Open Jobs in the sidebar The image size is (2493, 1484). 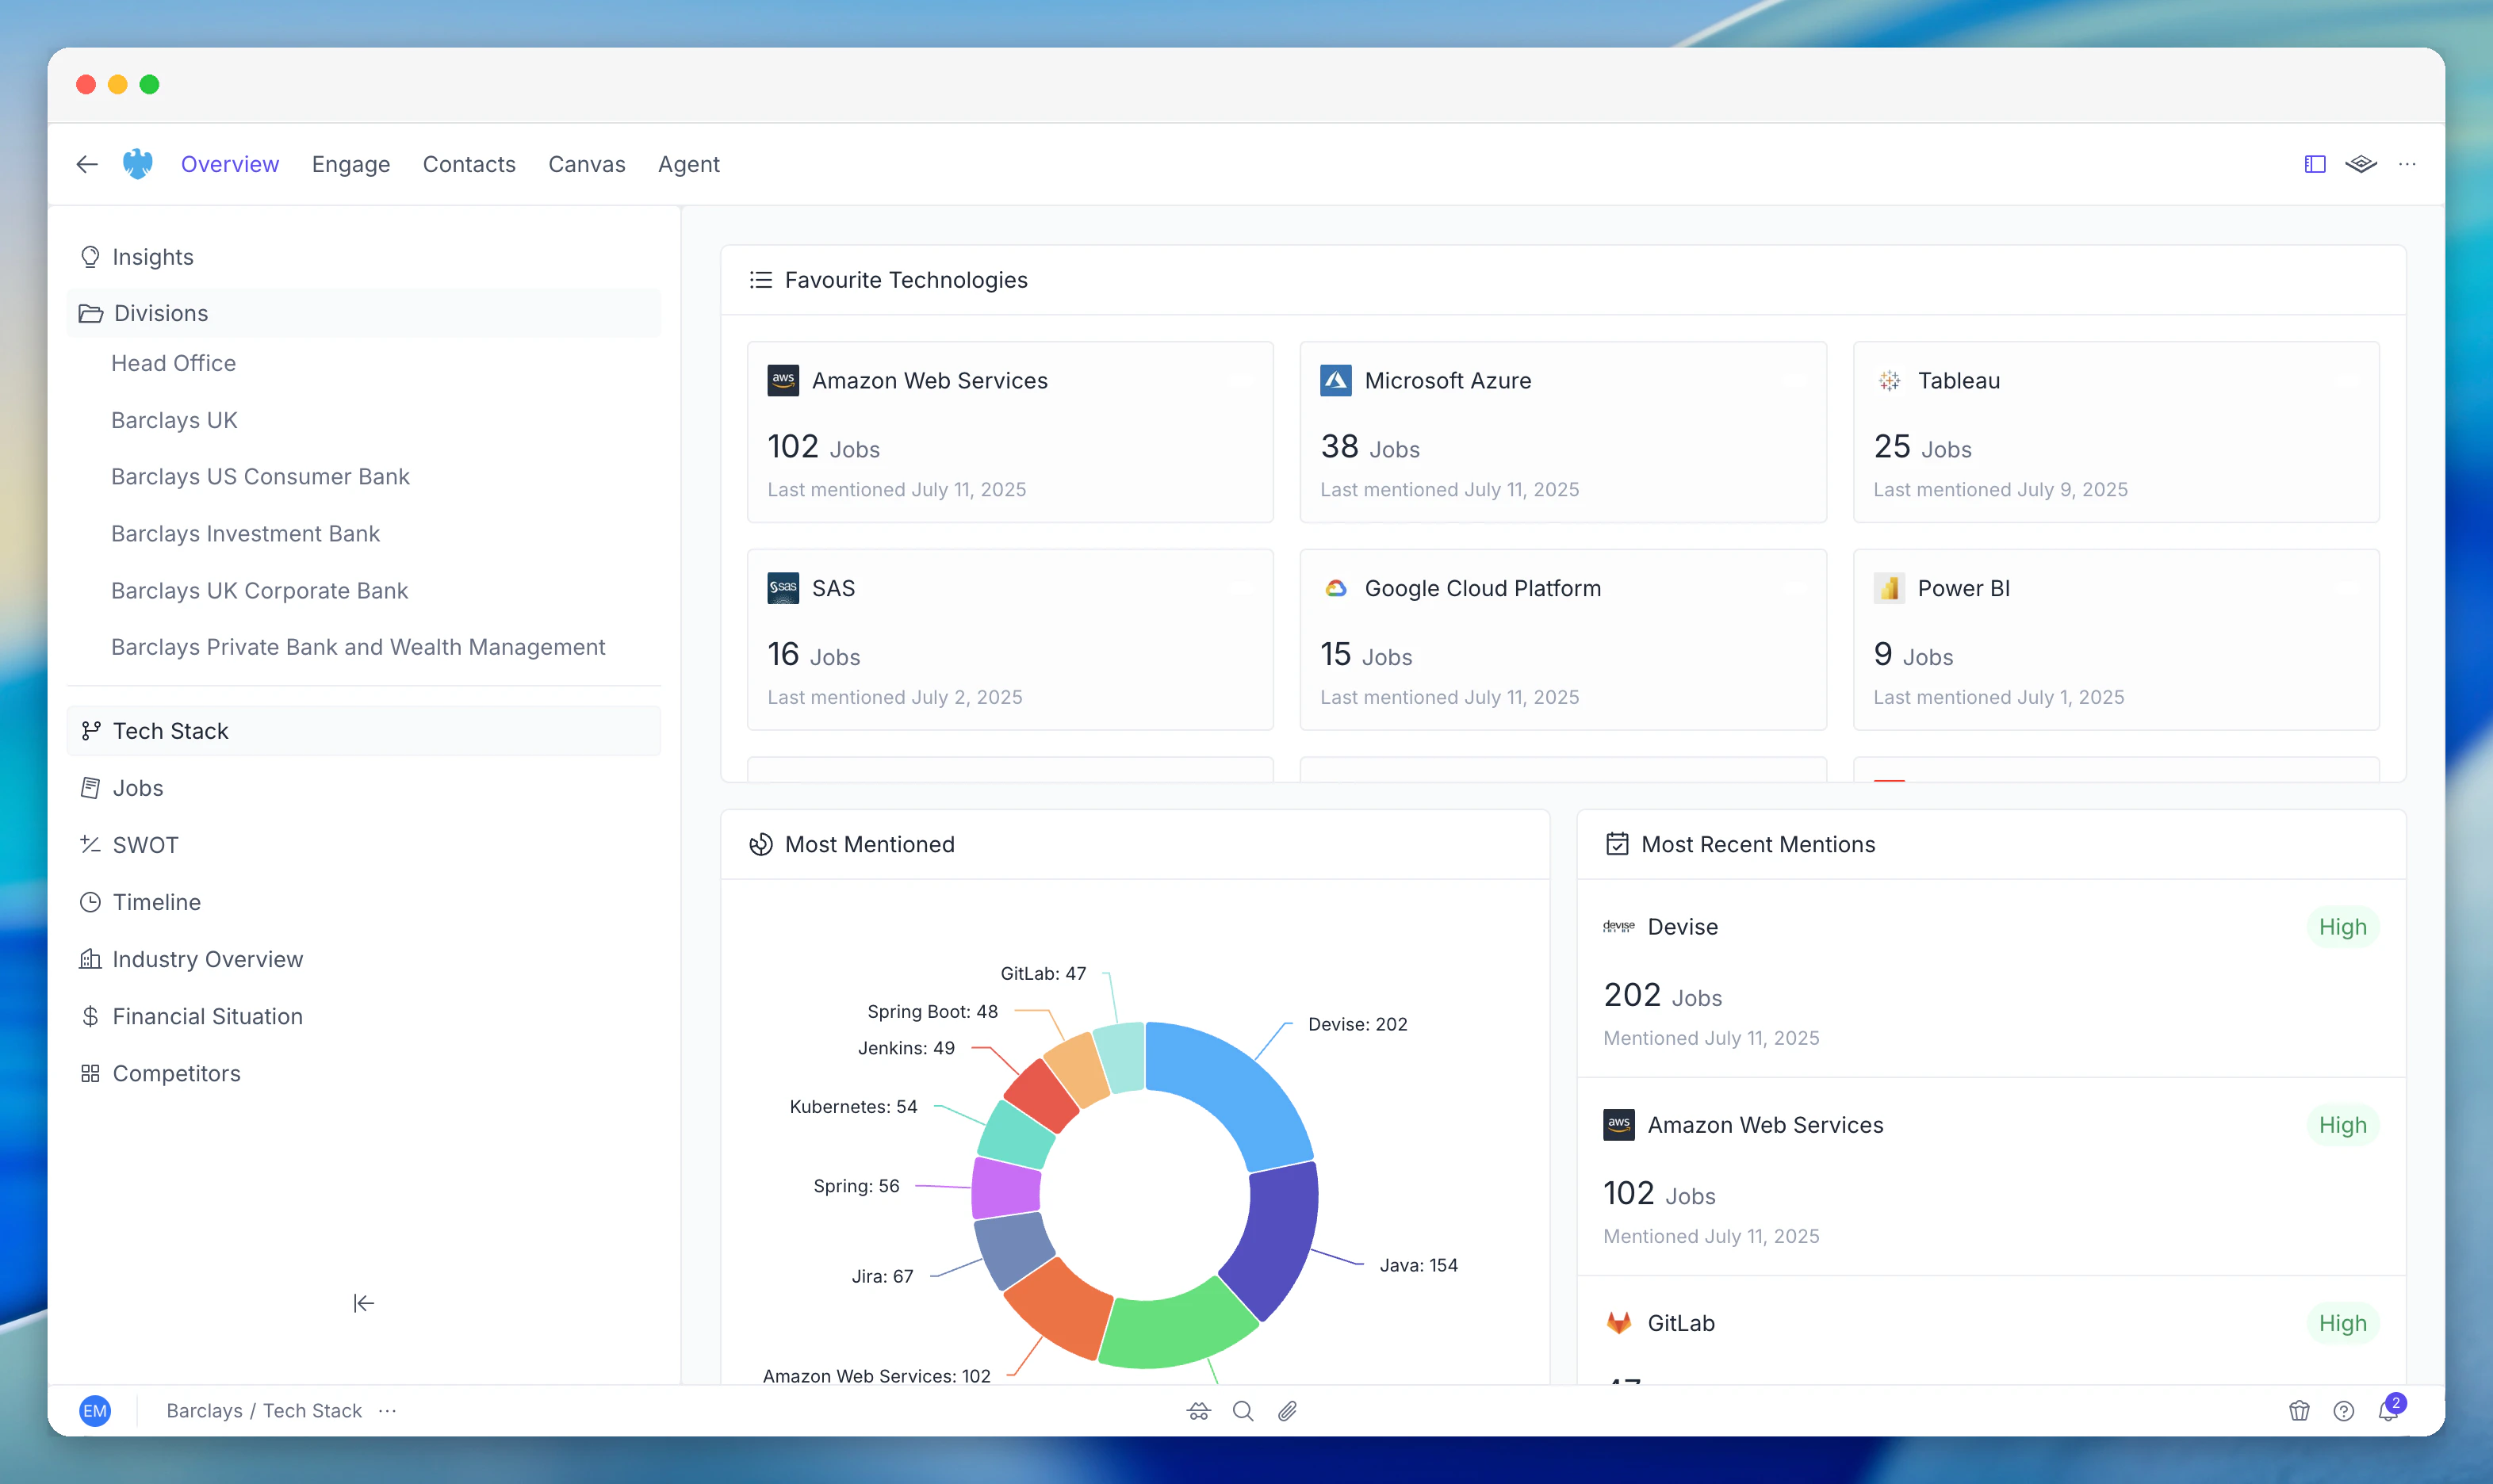click(x=364, y=788)
